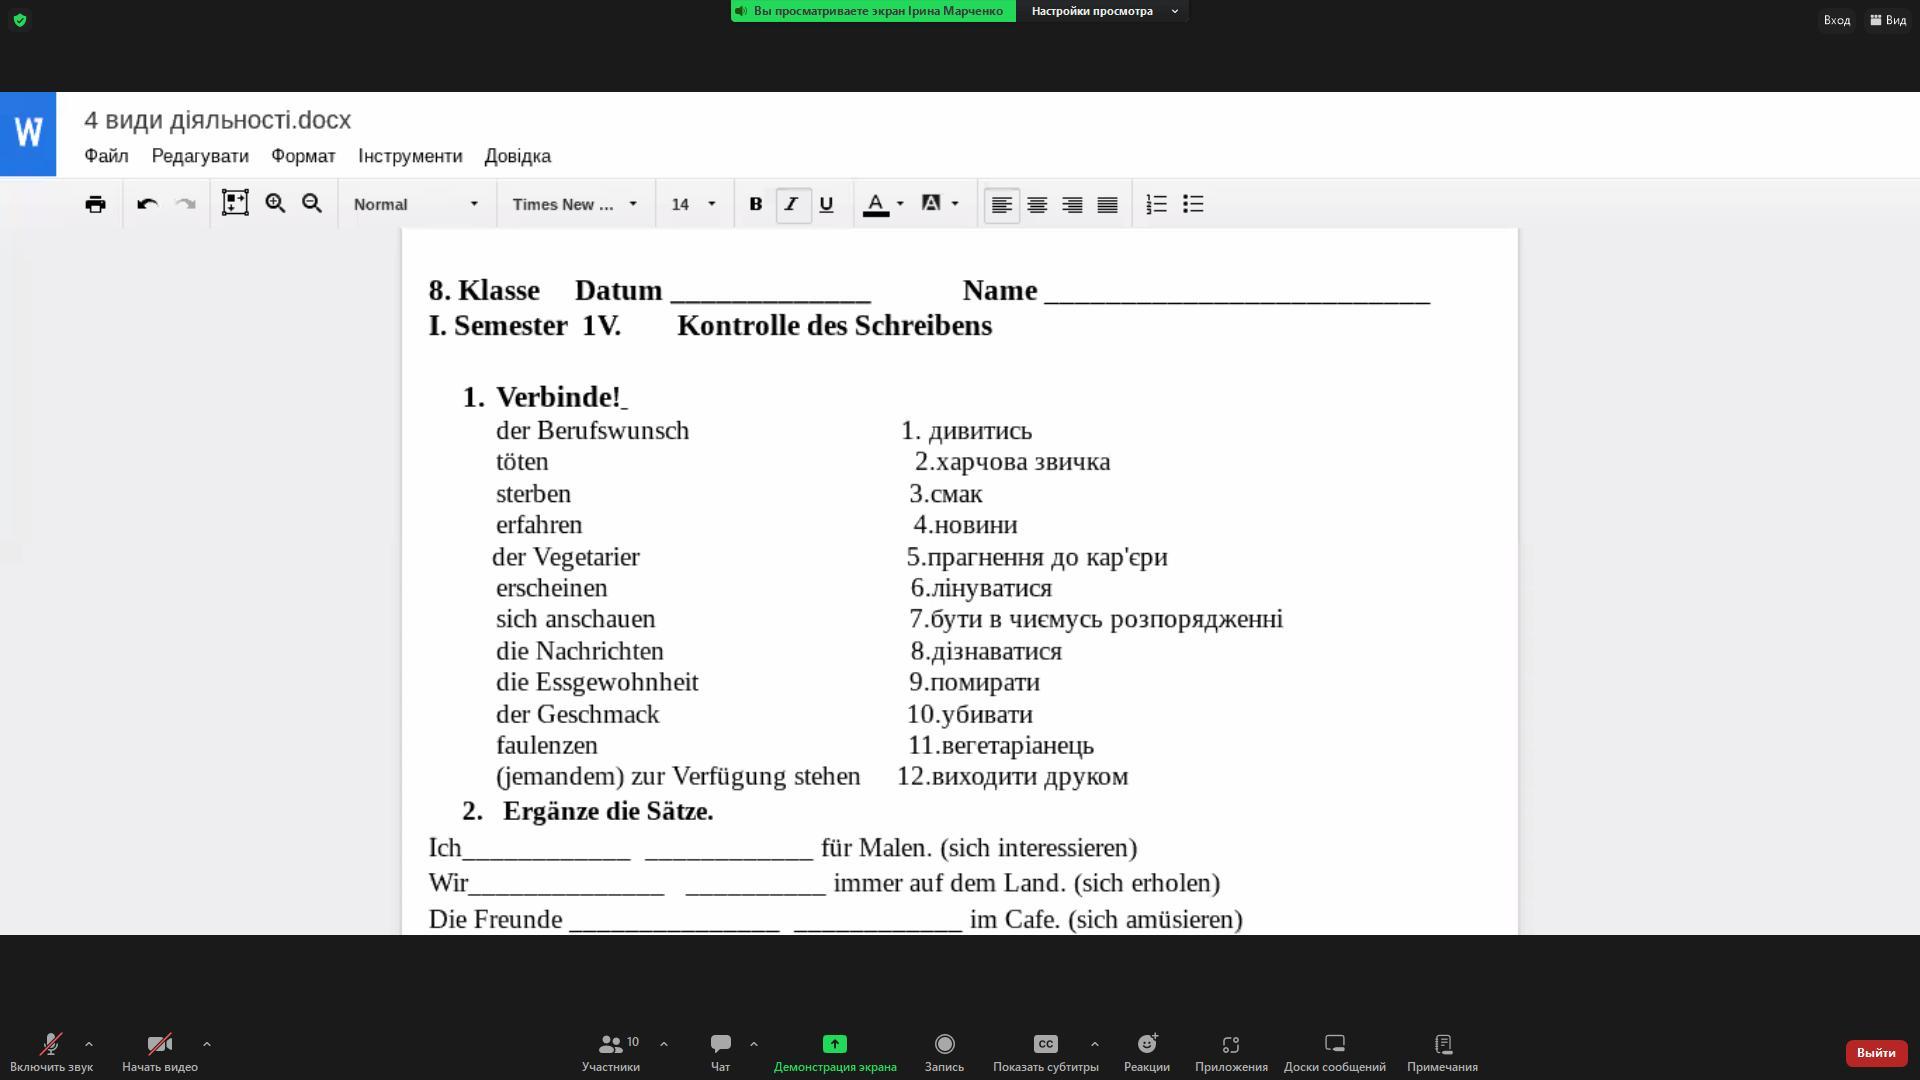Unmute with Включить звук microphone button
1920x1080 pixels.
tap(51, 1054)
